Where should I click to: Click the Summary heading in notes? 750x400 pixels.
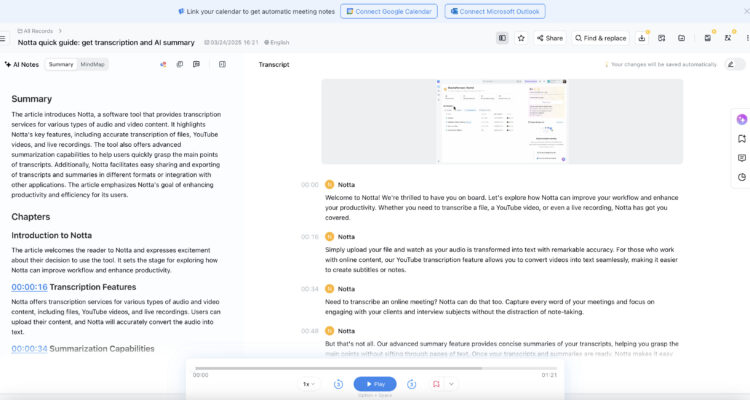[32, 99]
